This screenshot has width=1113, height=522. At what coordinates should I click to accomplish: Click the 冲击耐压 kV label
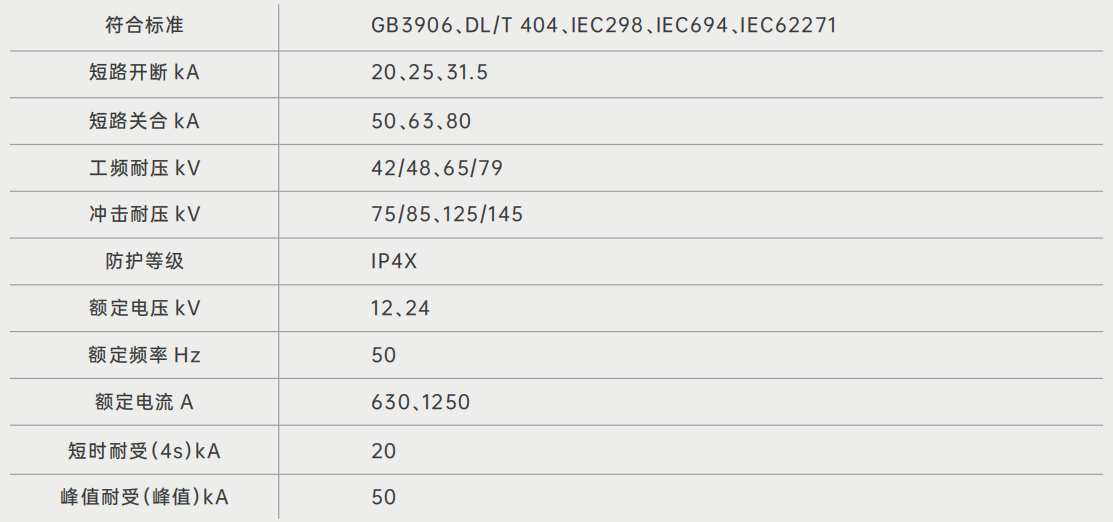(144, 214)
